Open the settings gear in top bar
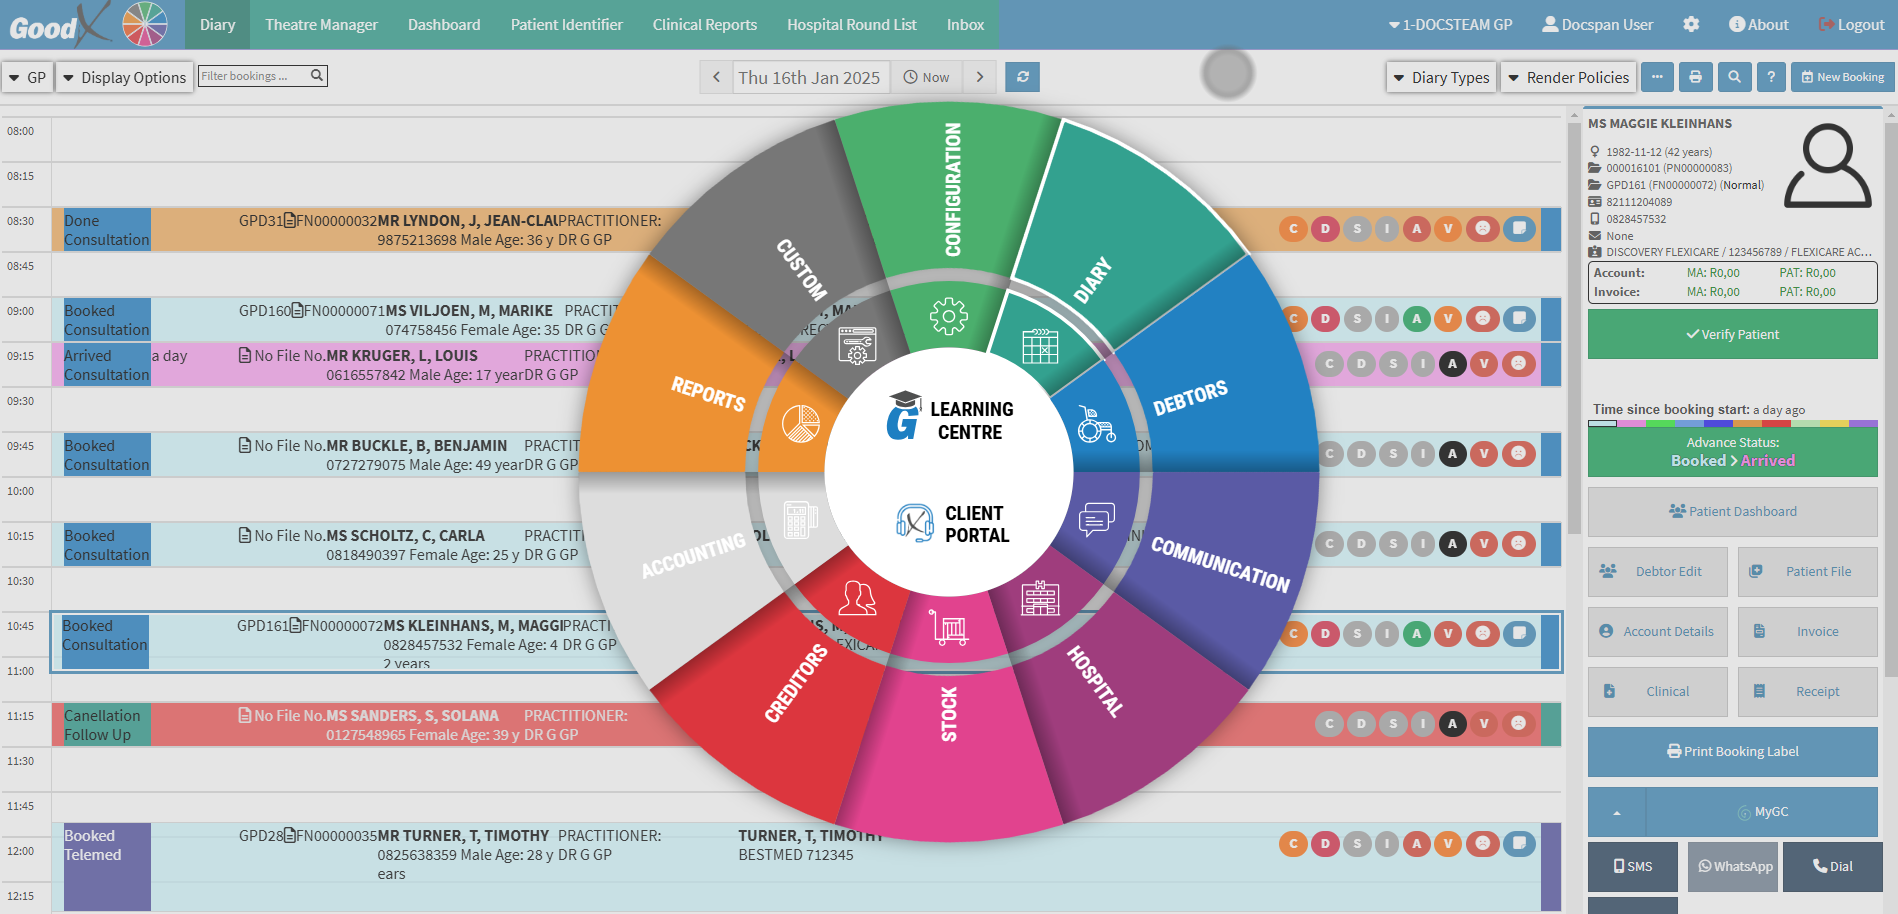 (1691, 24)
